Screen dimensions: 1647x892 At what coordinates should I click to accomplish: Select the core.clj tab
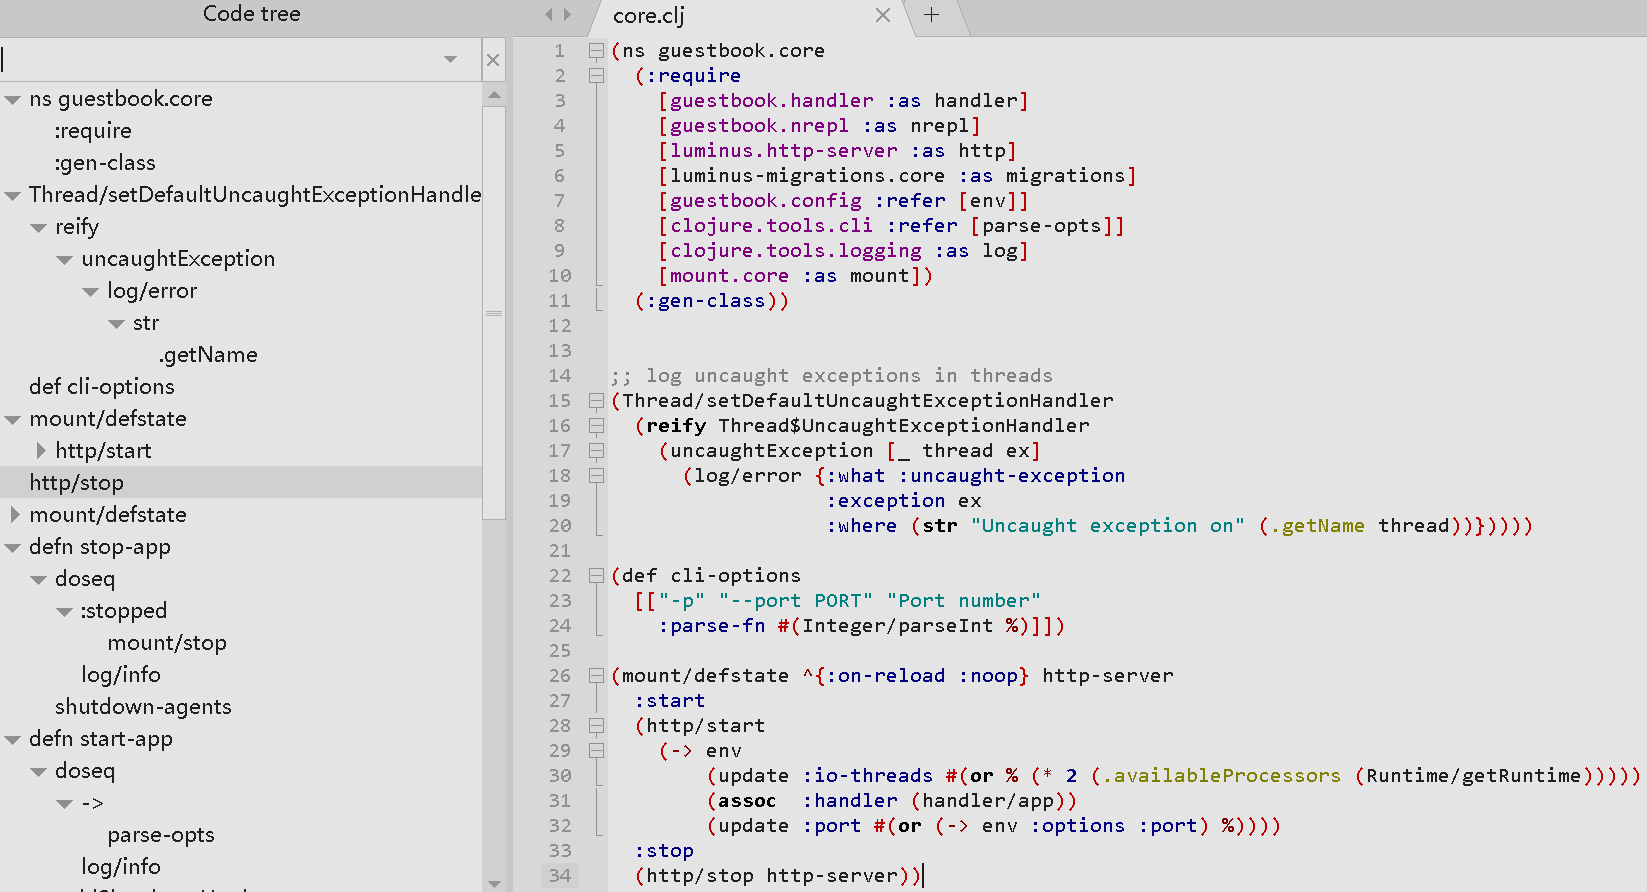pyautogui.click(x=649, y=16)
